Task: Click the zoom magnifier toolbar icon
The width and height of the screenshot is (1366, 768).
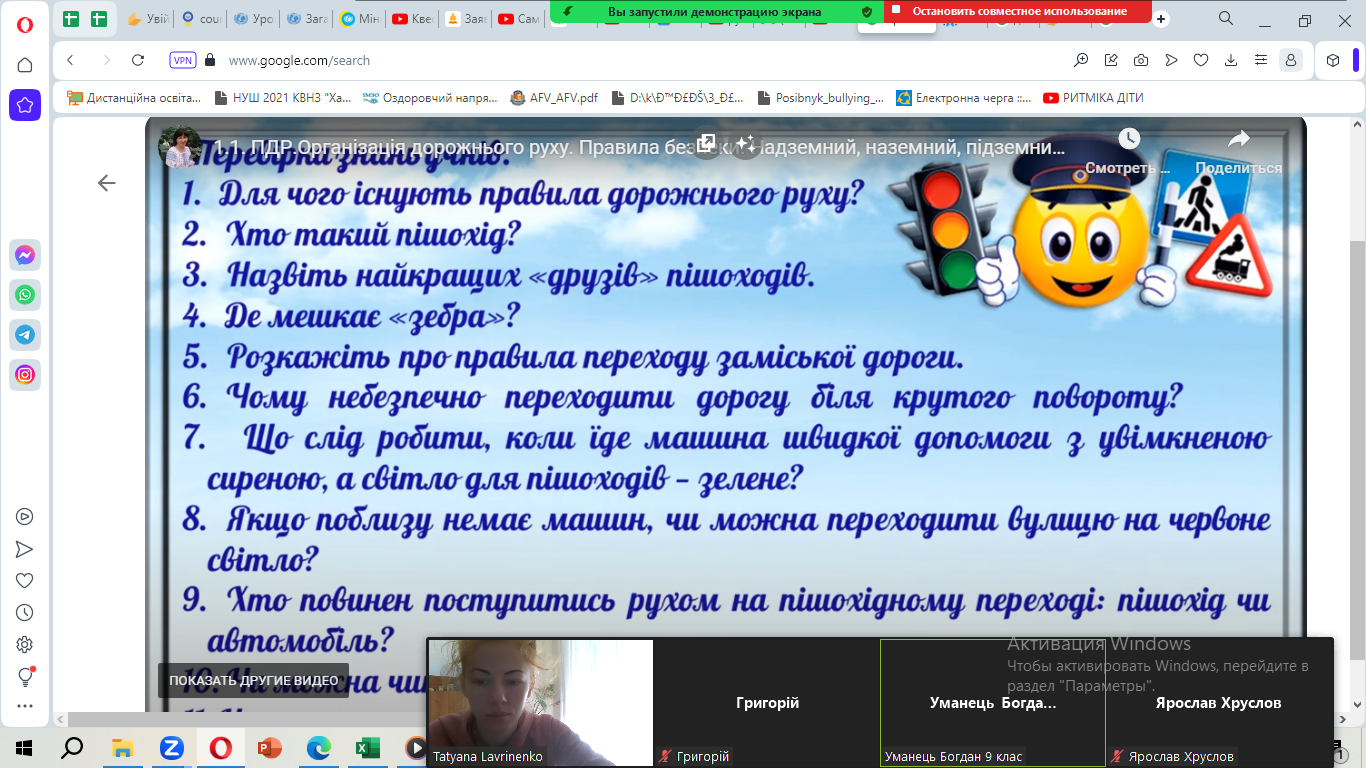Action: click(x=1081, y=60)
